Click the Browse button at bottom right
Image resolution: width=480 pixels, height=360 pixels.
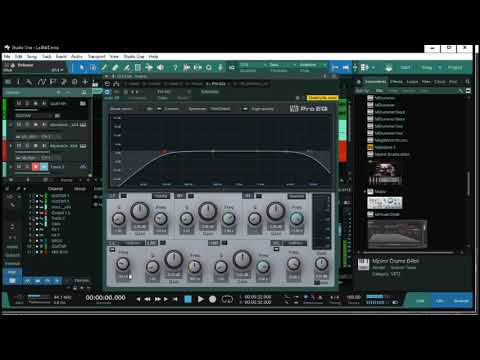tap(461, 301)
